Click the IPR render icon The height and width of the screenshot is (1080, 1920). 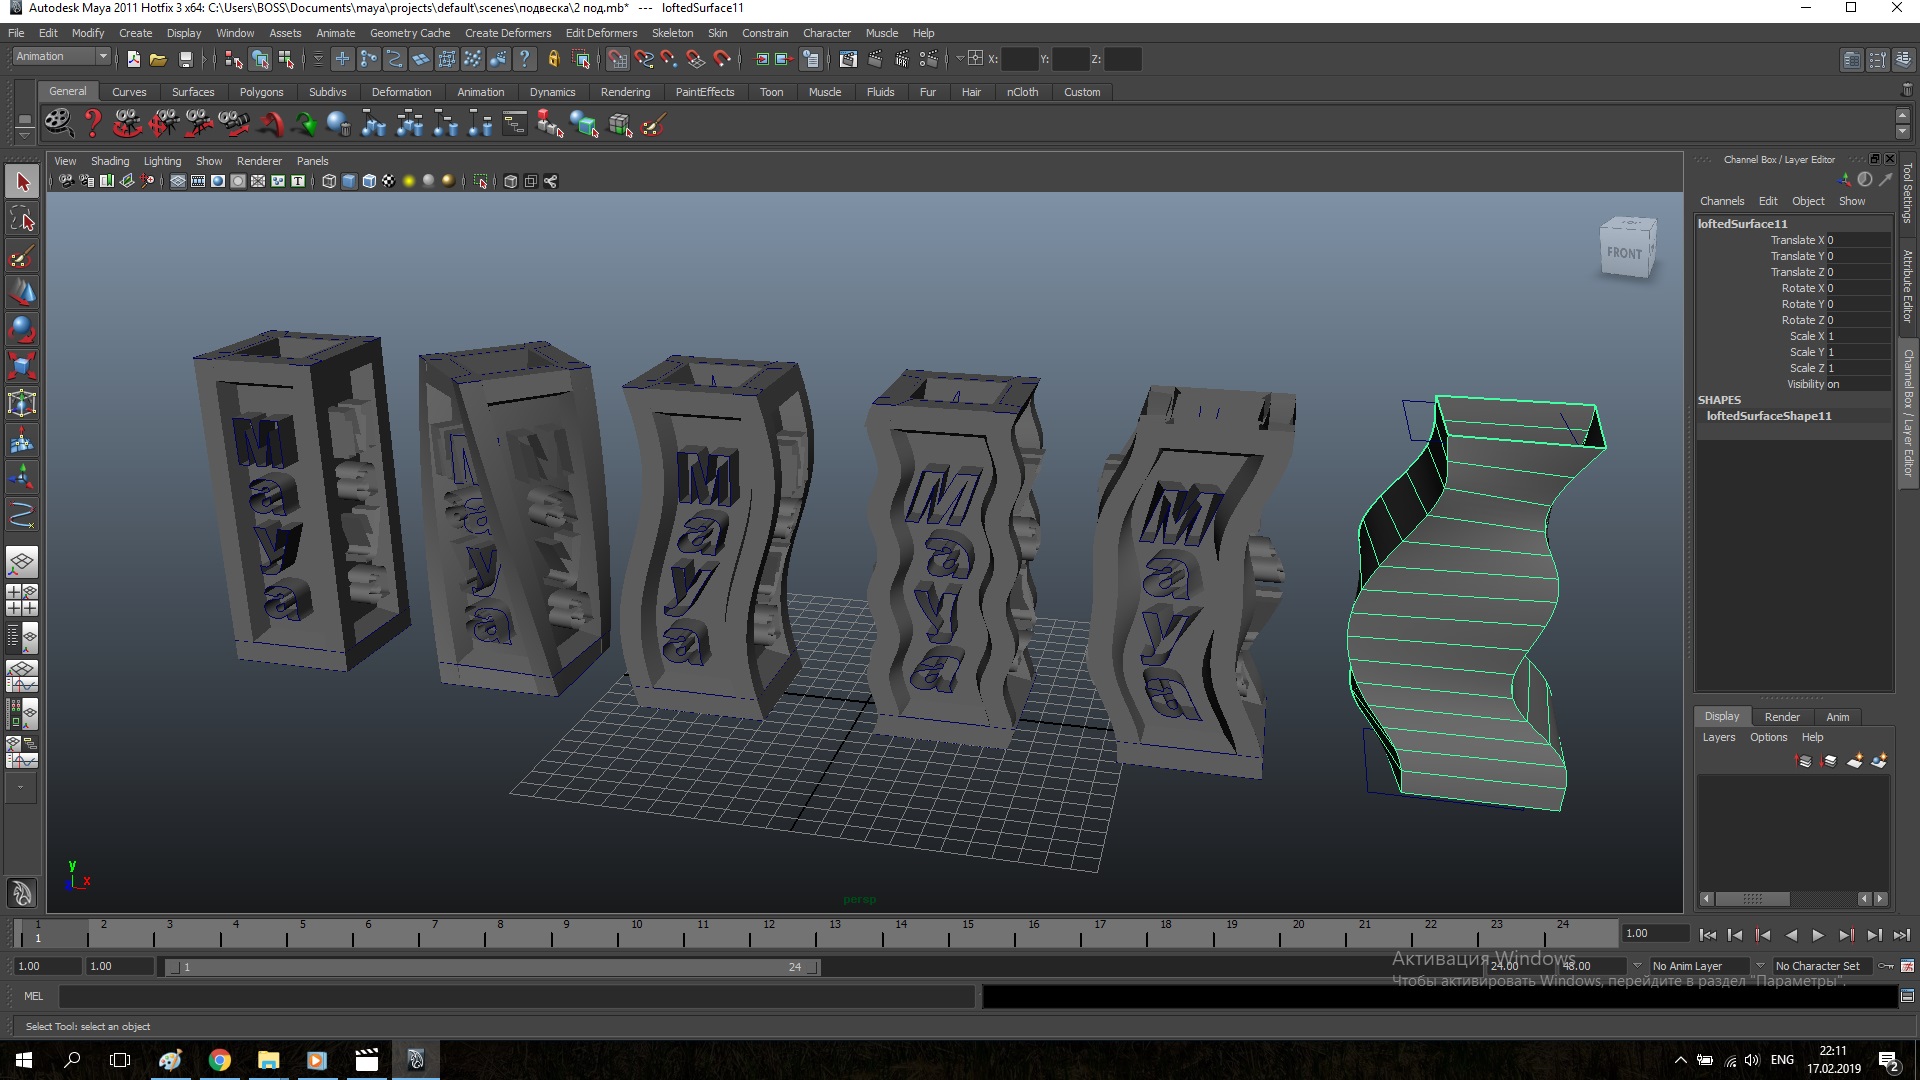(x=901, y=59)
